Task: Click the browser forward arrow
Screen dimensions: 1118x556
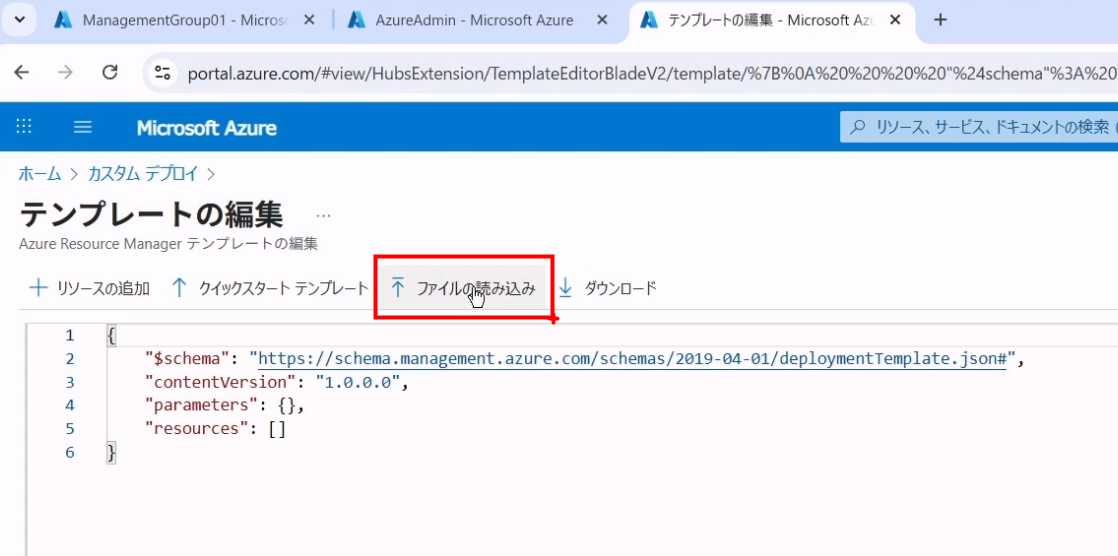Action: pos(66,72)
